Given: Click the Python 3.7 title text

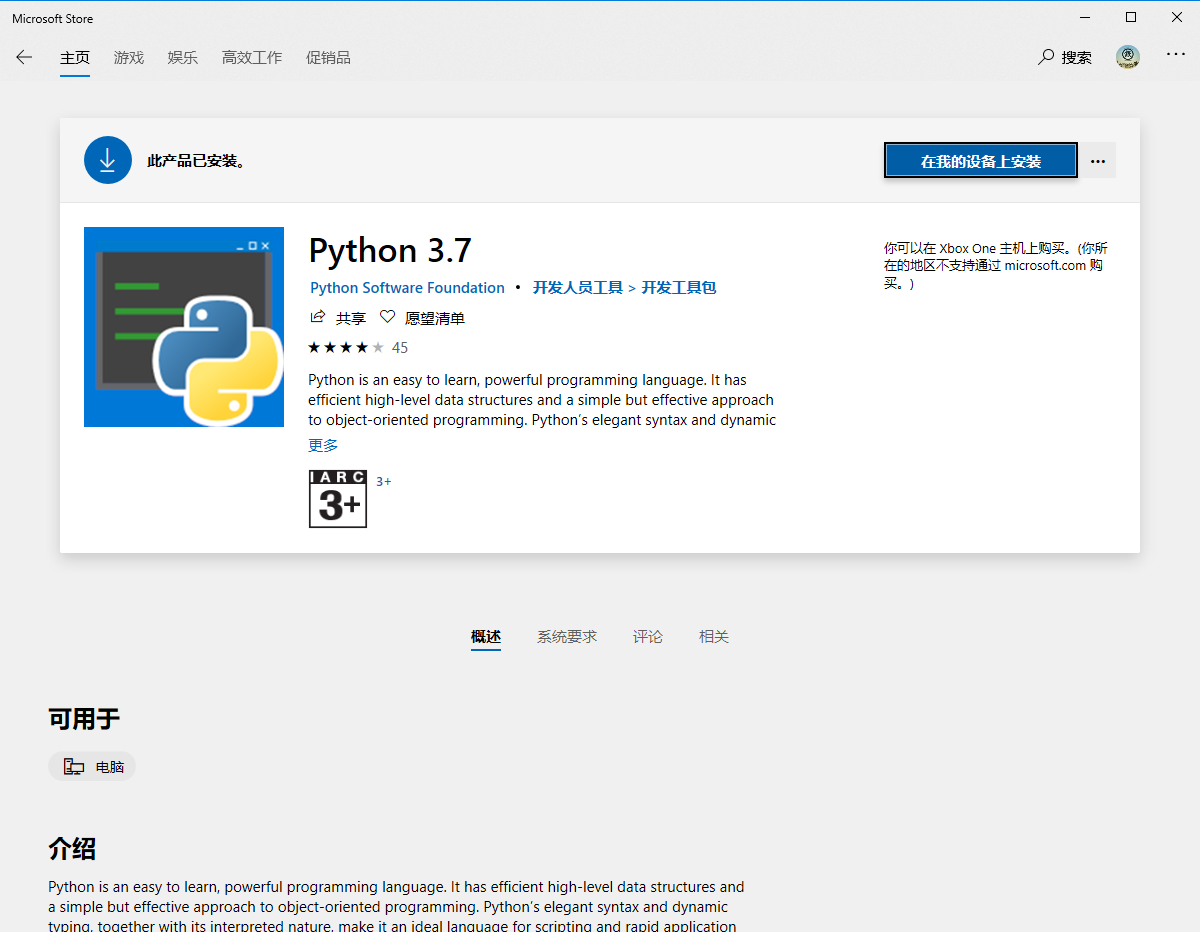Looking at the screenshot, I should tap(390, 250).
